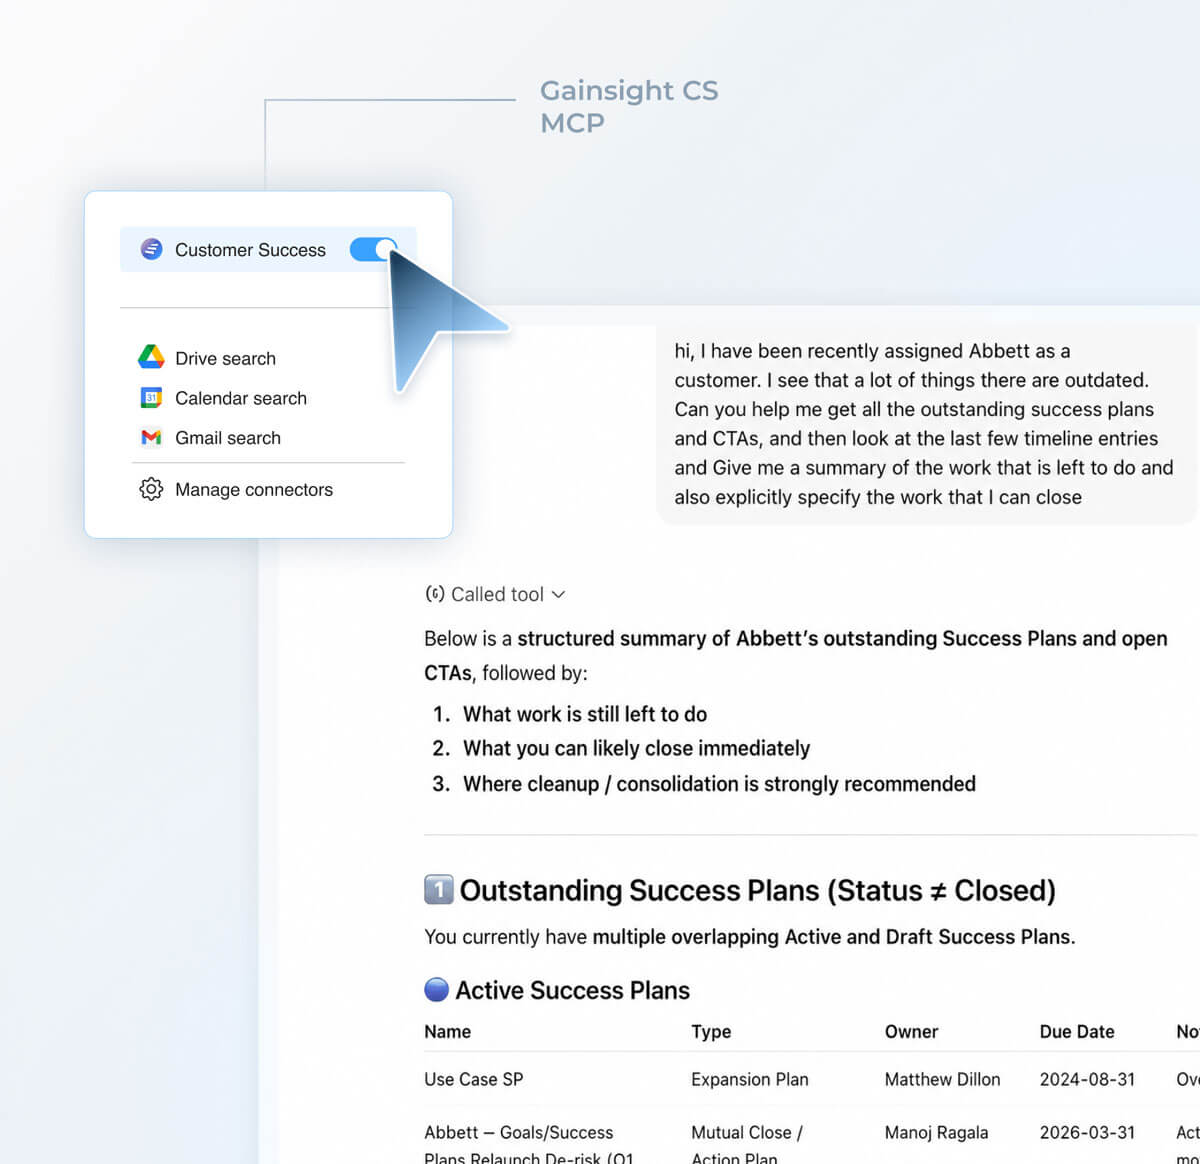The width and height of the screenshot is (1200, 1164).
Task: Toggle the Customer Success connector switch
Action: (373, 249)
